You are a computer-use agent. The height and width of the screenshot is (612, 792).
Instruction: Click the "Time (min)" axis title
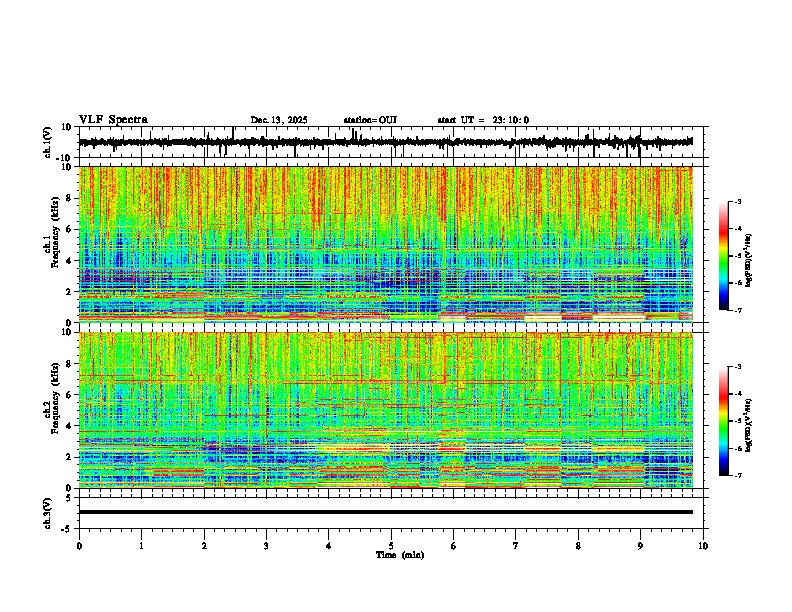(400, 555)
